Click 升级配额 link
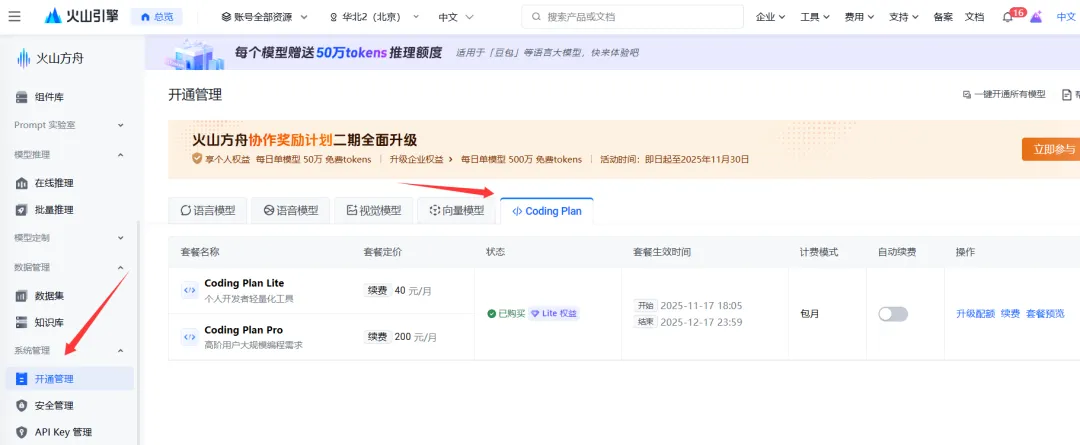Viewport: 1080px width, 445px height. coord(975,313)
